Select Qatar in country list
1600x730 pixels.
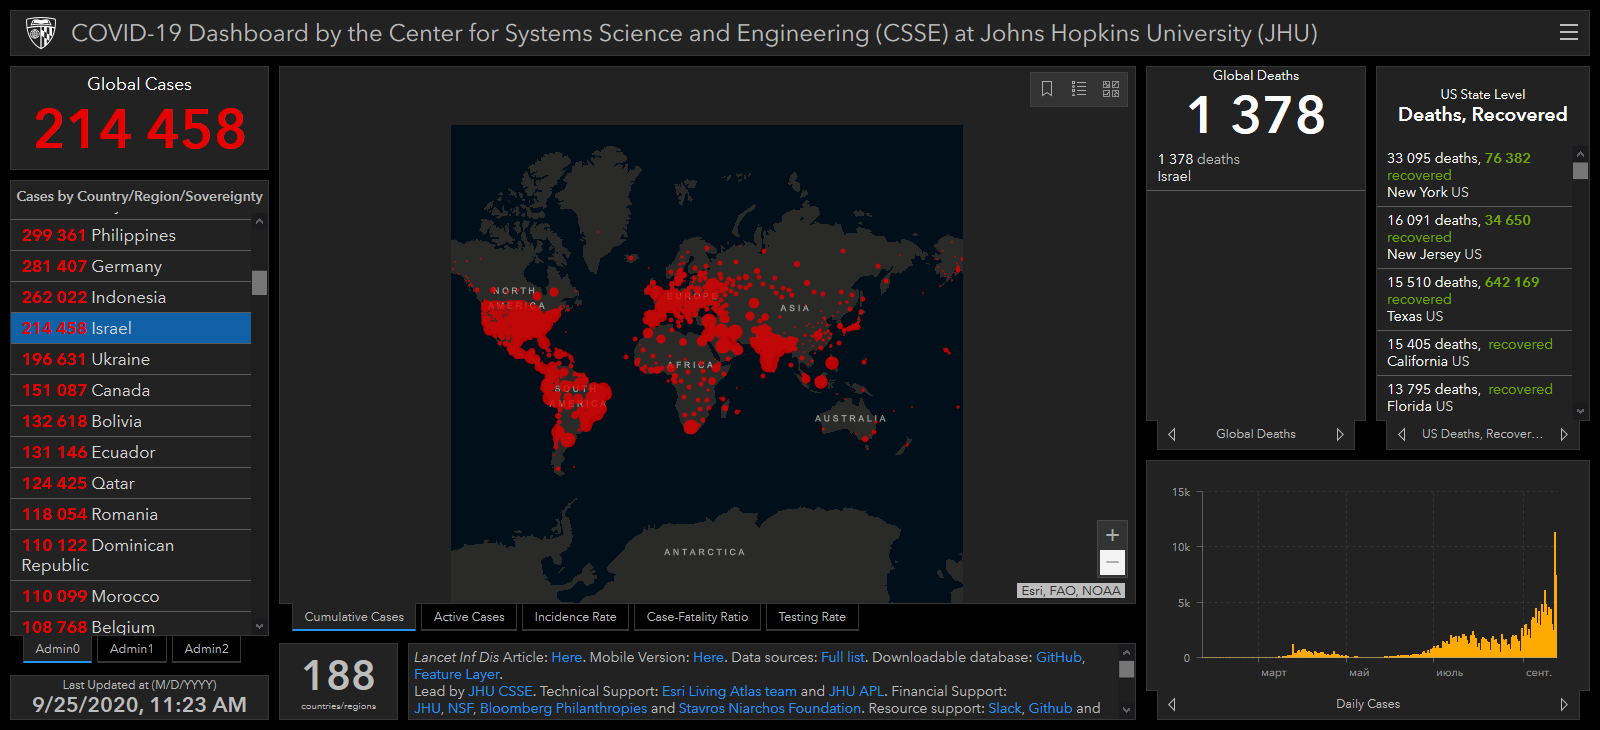tap(131, 483)
